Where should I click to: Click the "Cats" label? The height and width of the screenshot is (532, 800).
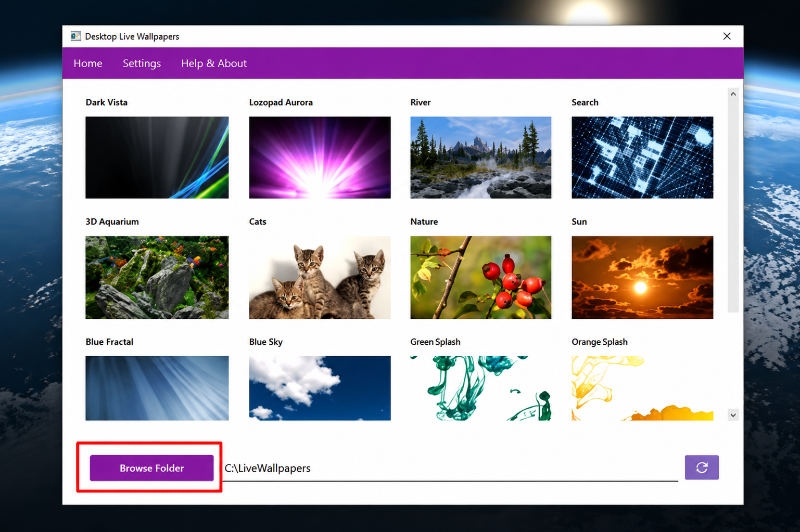(x=258, y=221)
